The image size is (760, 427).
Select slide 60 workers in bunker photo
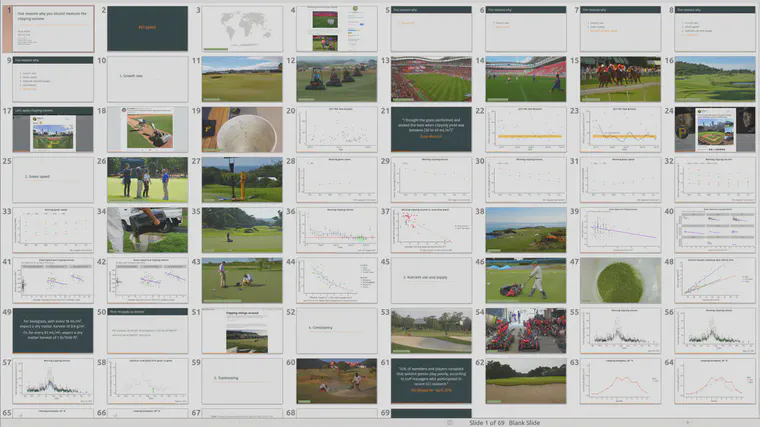point(336,381)
